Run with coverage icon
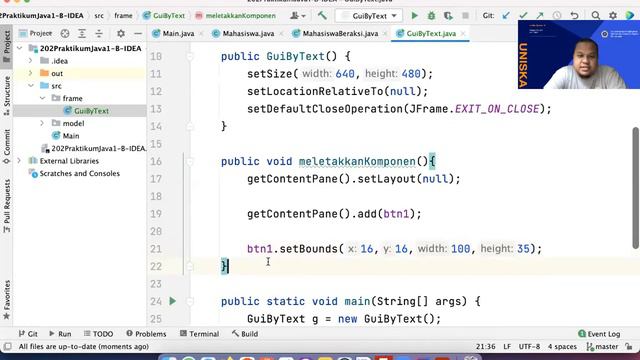This screenshot has height=360, width=640. point(448,16)
